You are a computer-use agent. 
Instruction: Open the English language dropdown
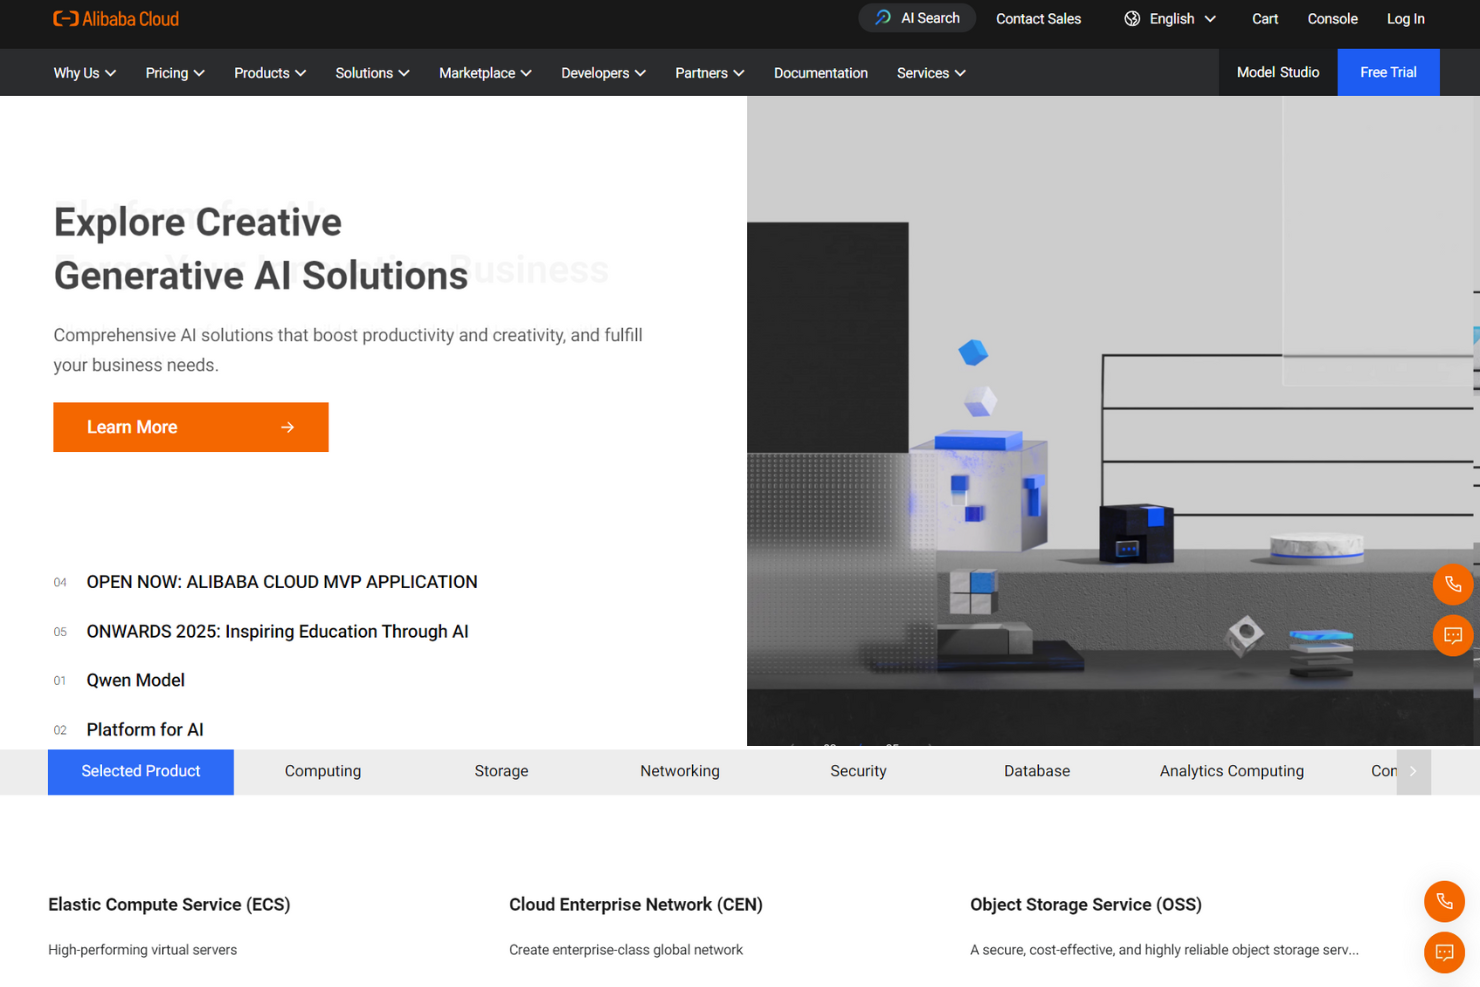tap(1171, 18)
